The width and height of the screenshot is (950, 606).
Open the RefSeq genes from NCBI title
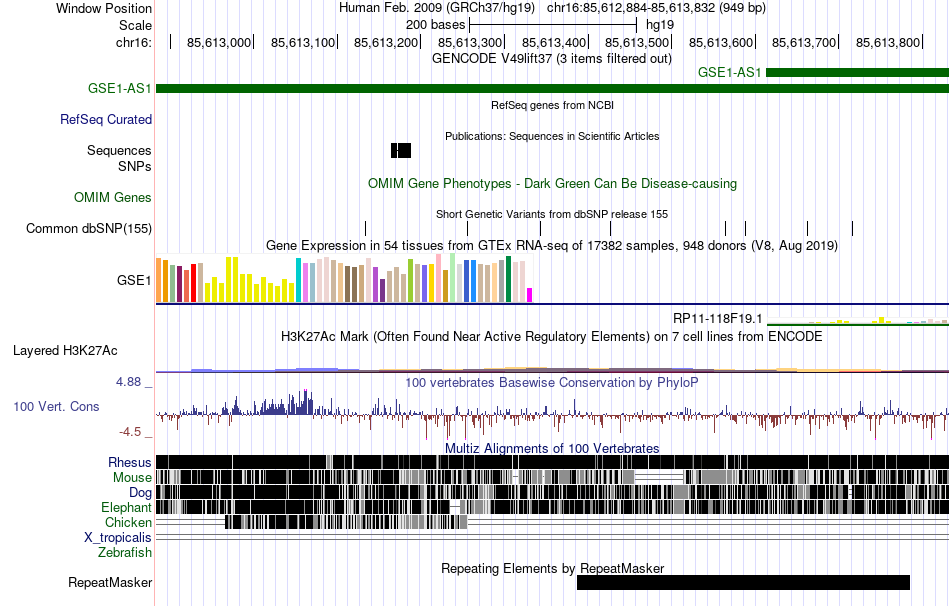(x=552, y=105)
